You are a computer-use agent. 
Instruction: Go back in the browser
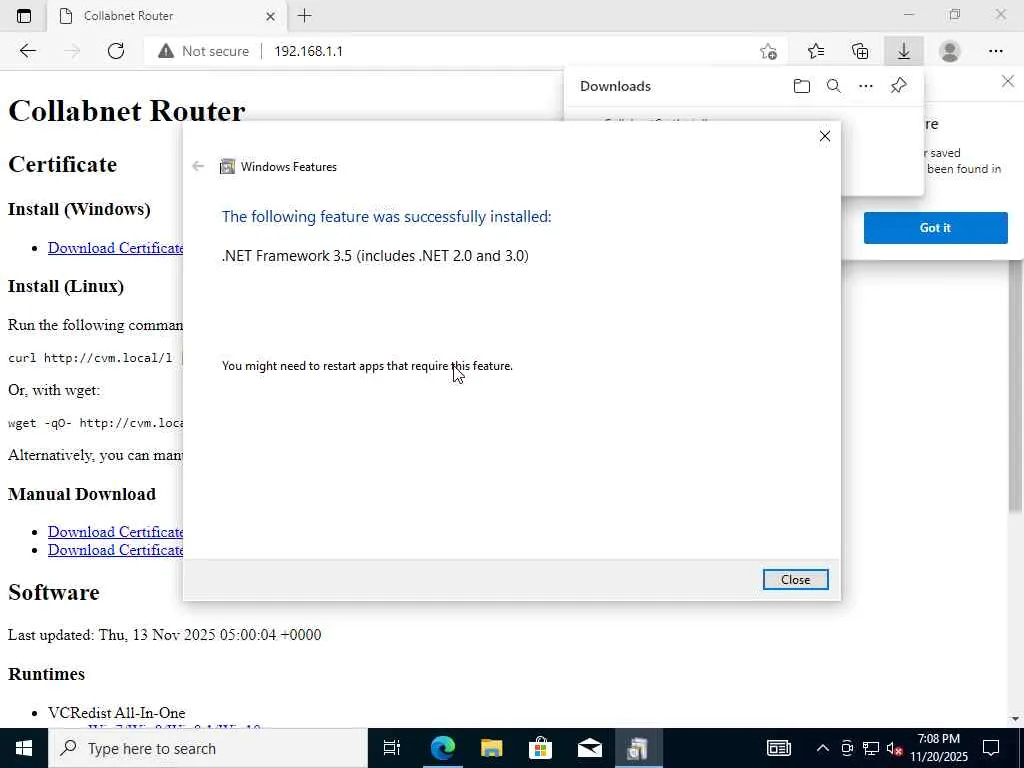[27, 51]
